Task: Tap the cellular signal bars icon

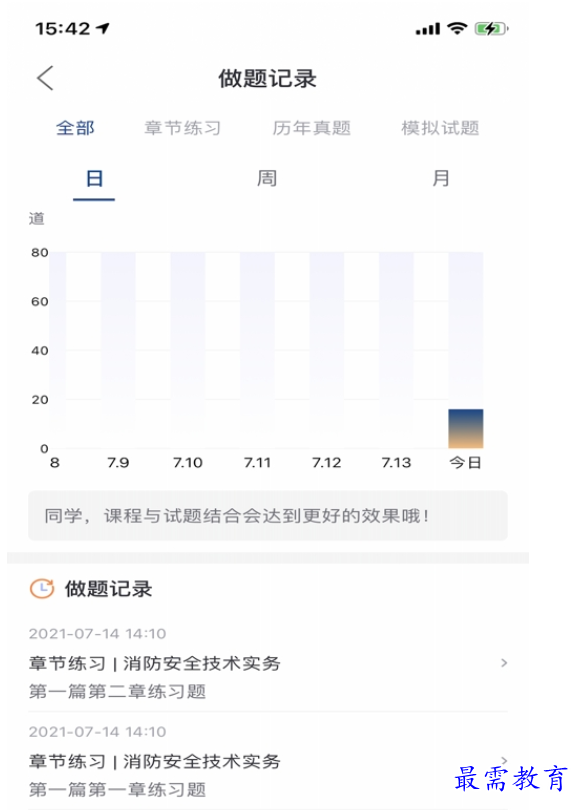Action: (x=428, y=29)
